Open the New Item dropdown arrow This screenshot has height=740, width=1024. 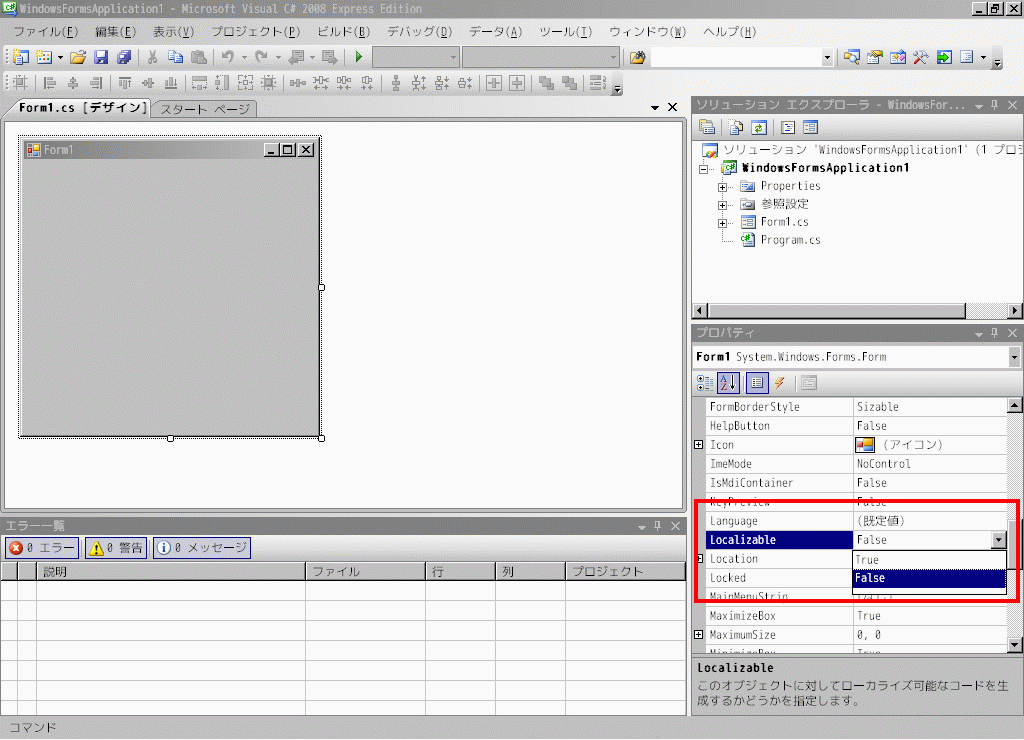(60, 57)
